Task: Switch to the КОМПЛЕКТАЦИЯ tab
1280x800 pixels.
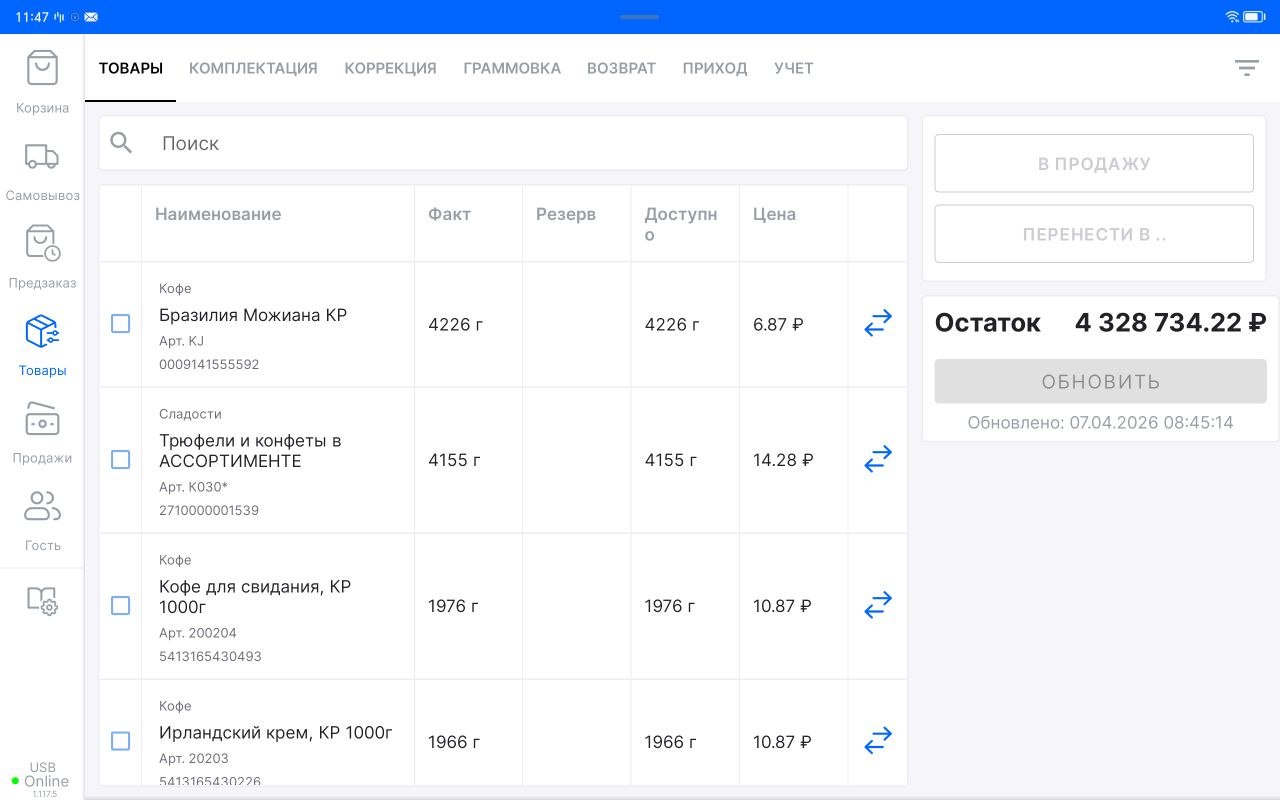Action: (x=252, y=68)
